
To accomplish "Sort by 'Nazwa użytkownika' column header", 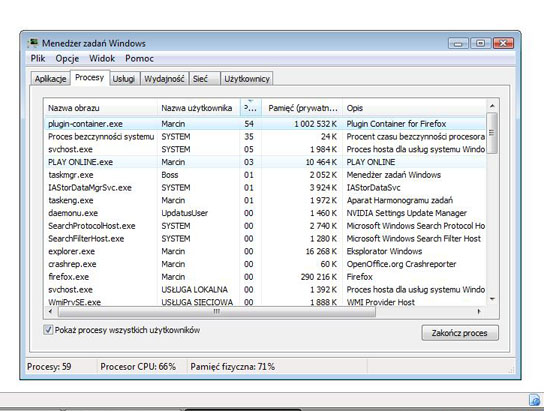I will point(198,108).
